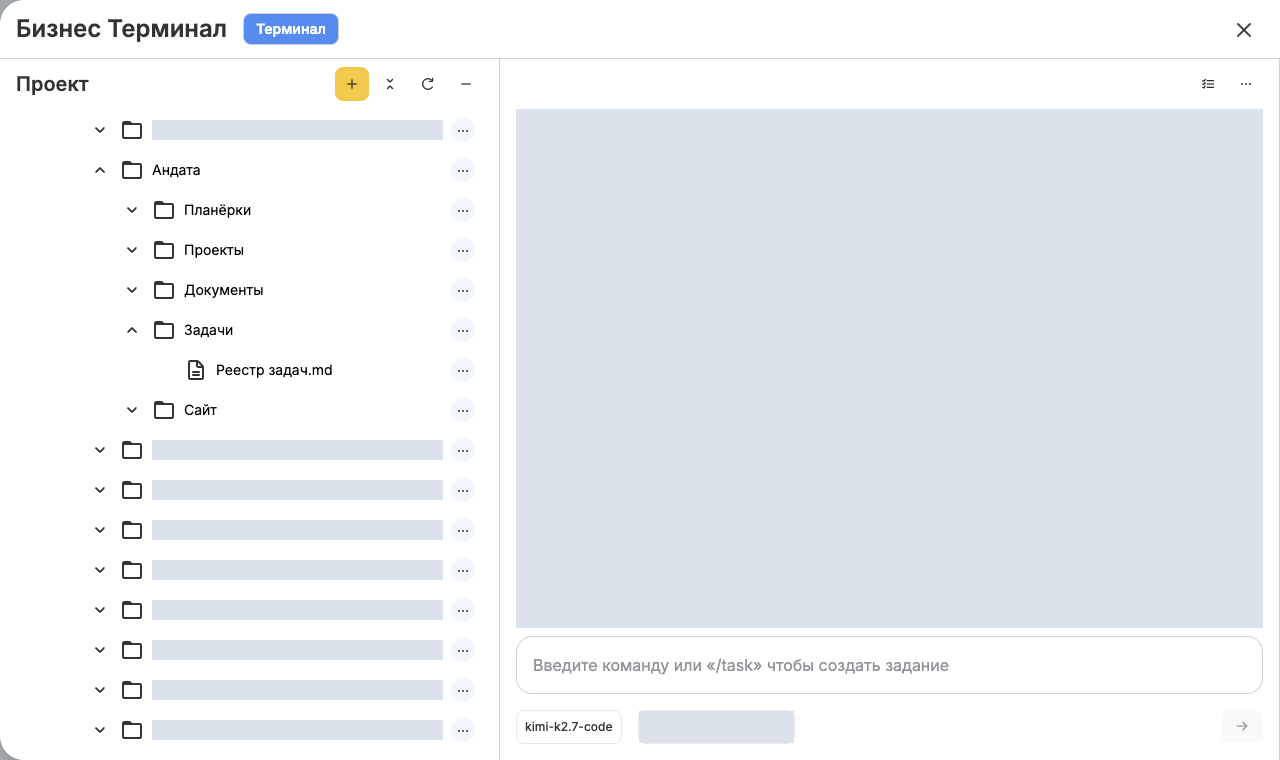The image size is (1280, 760).
Task: Click the Проекты folder icon
Action: [x=164, y=250]
